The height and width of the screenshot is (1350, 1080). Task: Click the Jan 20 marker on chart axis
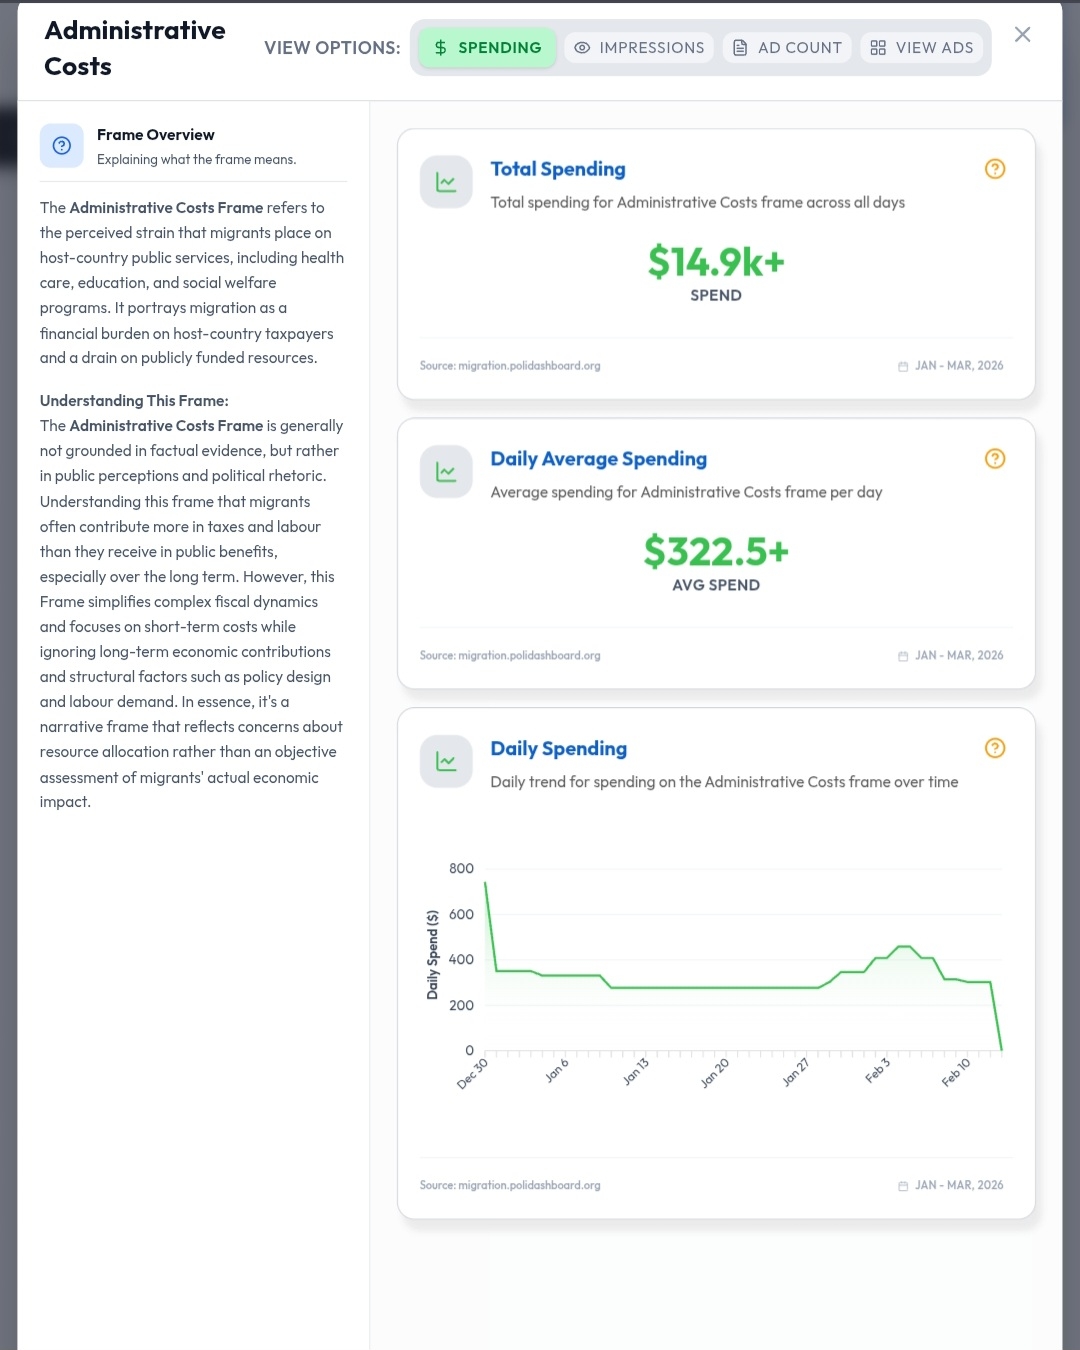click(x=714, y=1073)
